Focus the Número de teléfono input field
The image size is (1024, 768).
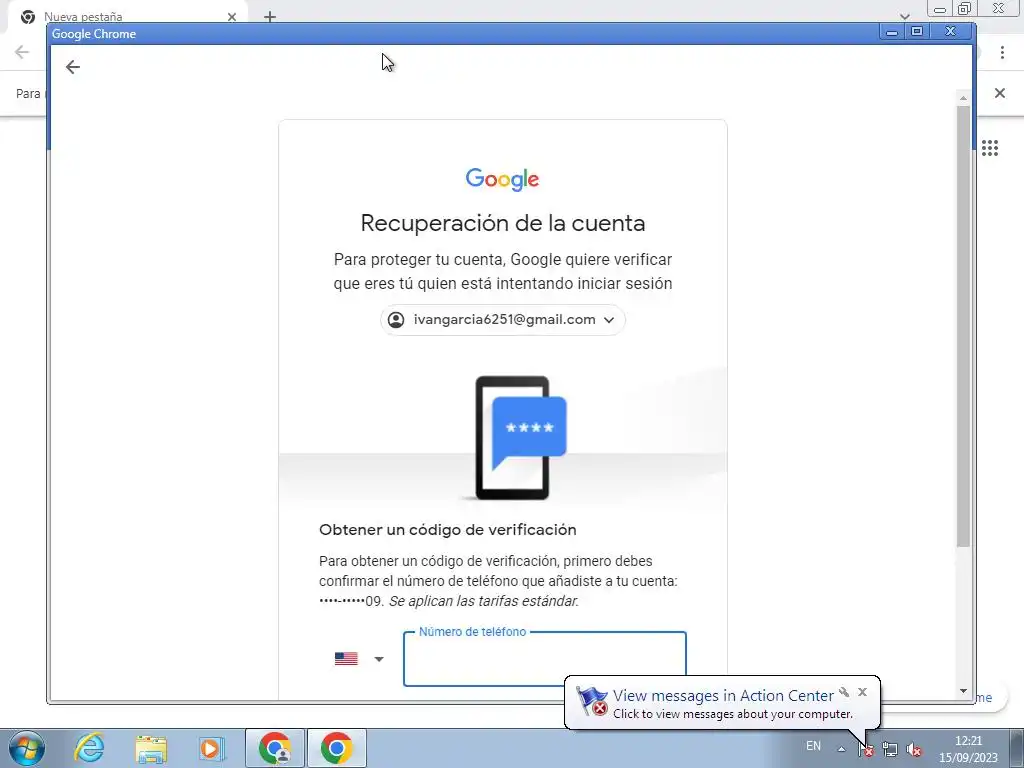(x=545, y=660)
